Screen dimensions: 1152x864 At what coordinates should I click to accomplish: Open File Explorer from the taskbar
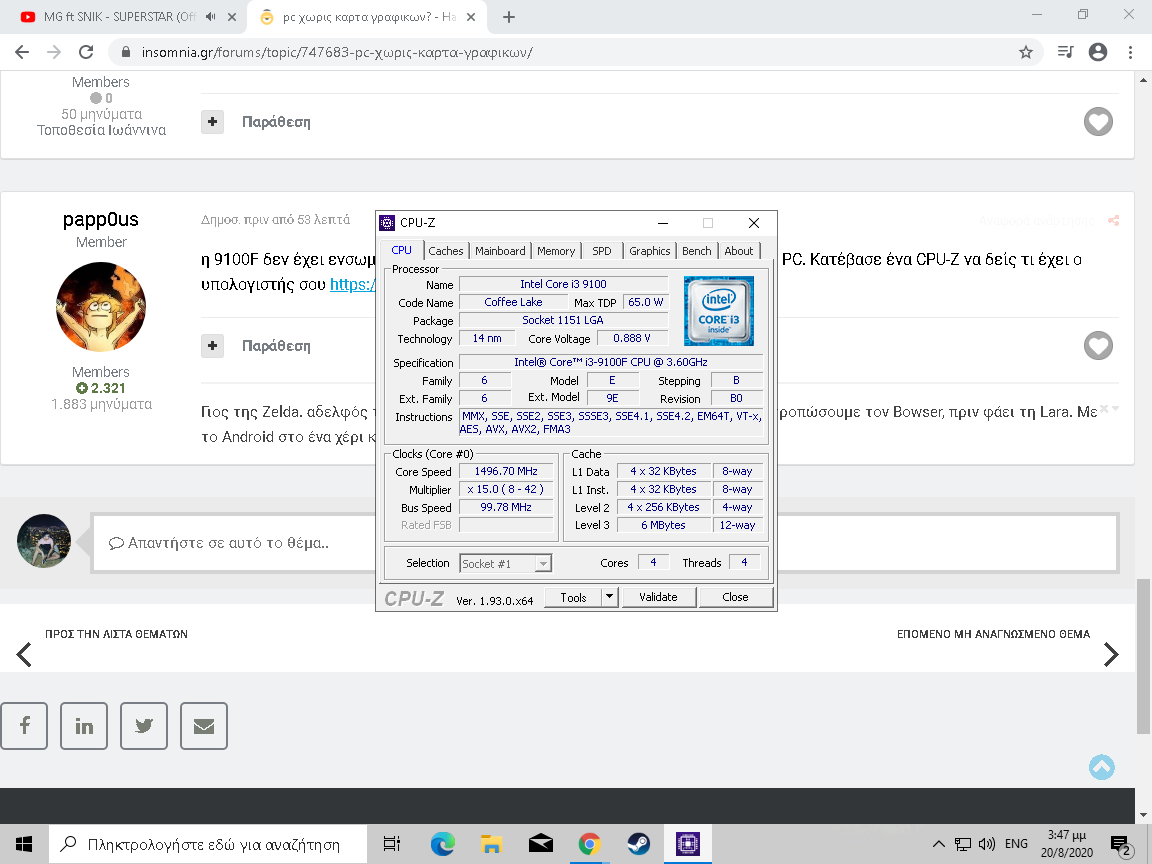492,844
